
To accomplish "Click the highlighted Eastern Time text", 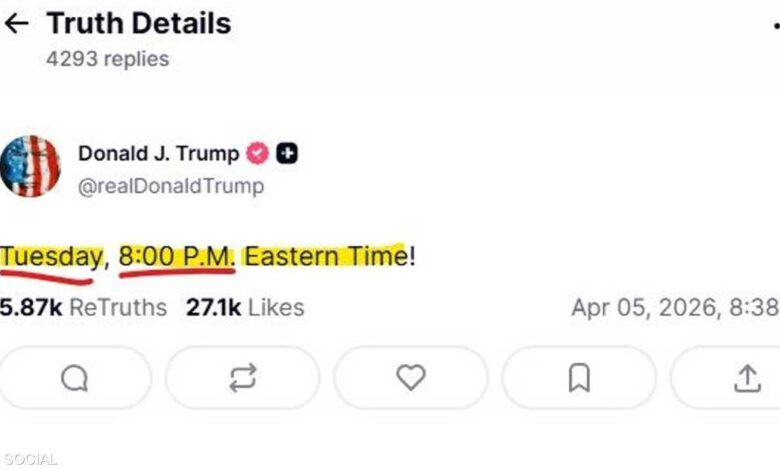I will 323,257.
